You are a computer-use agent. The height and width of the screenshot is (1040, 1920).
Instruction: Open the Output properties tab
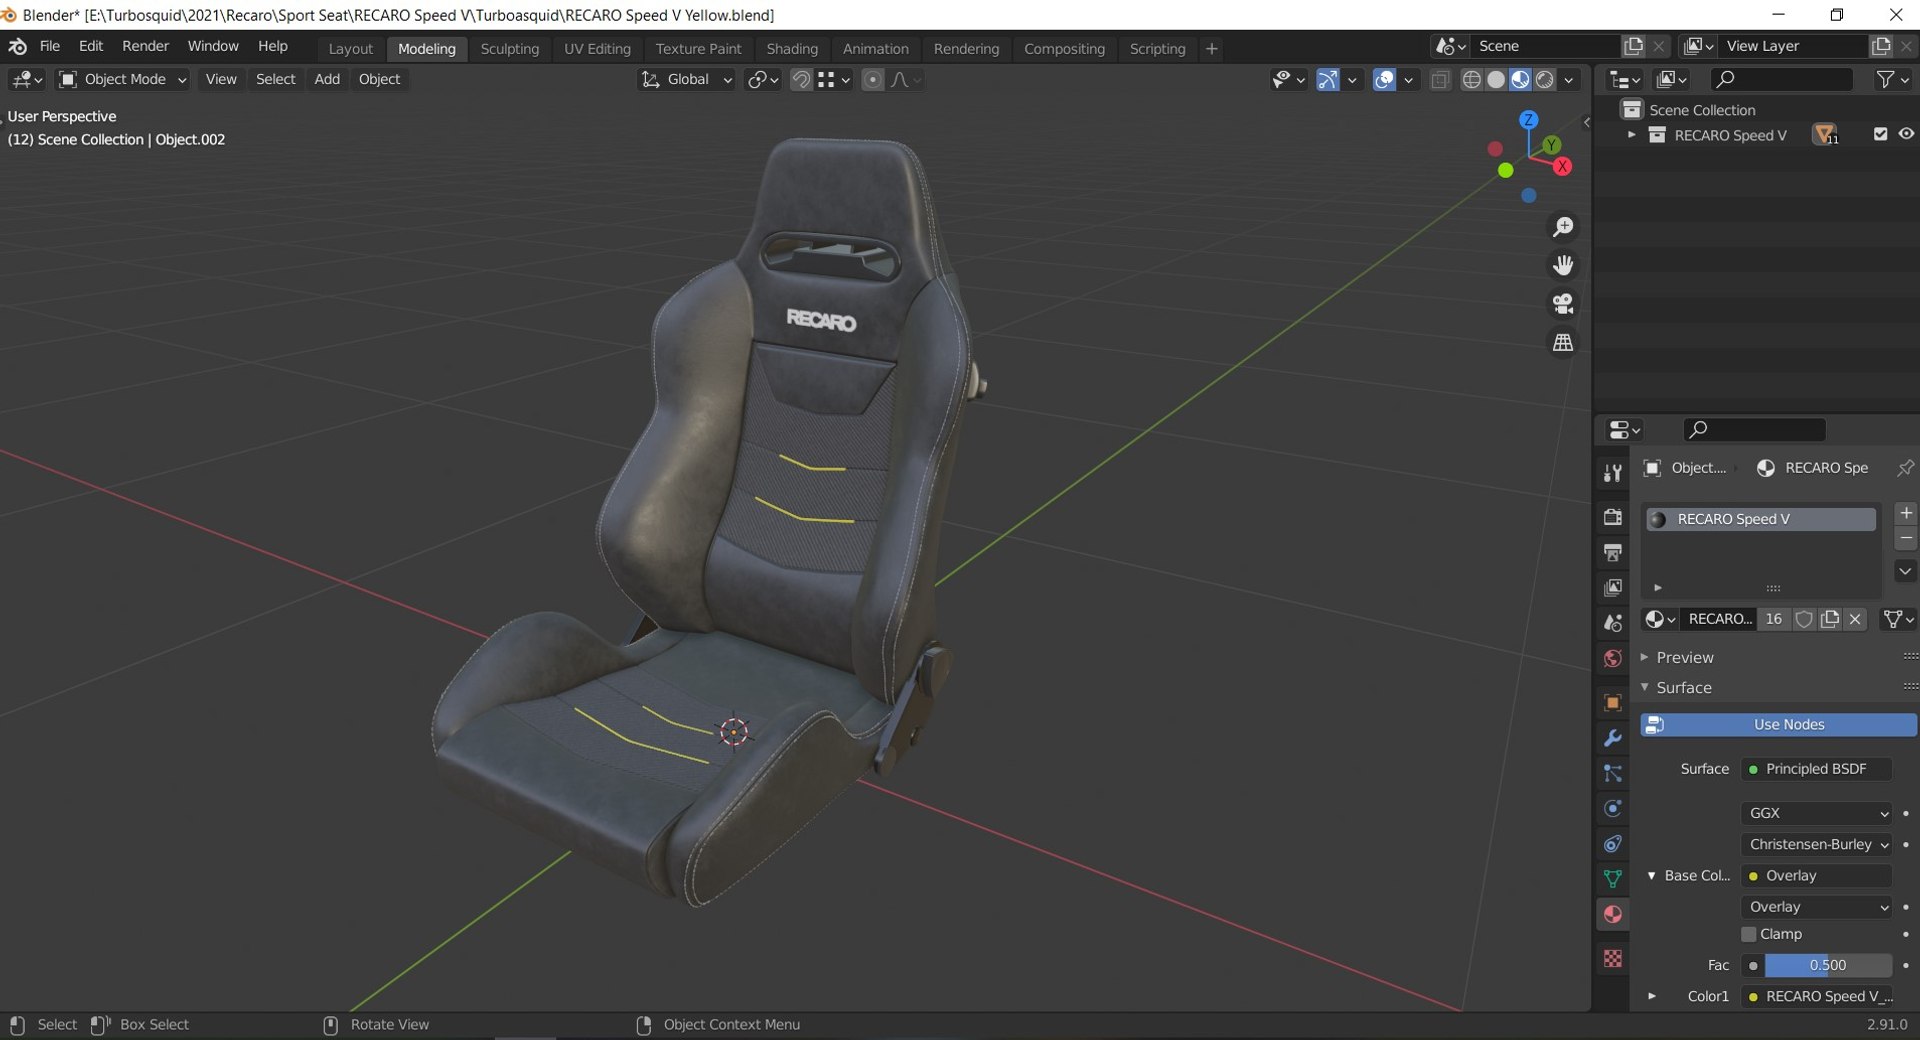coord(1612,552)
